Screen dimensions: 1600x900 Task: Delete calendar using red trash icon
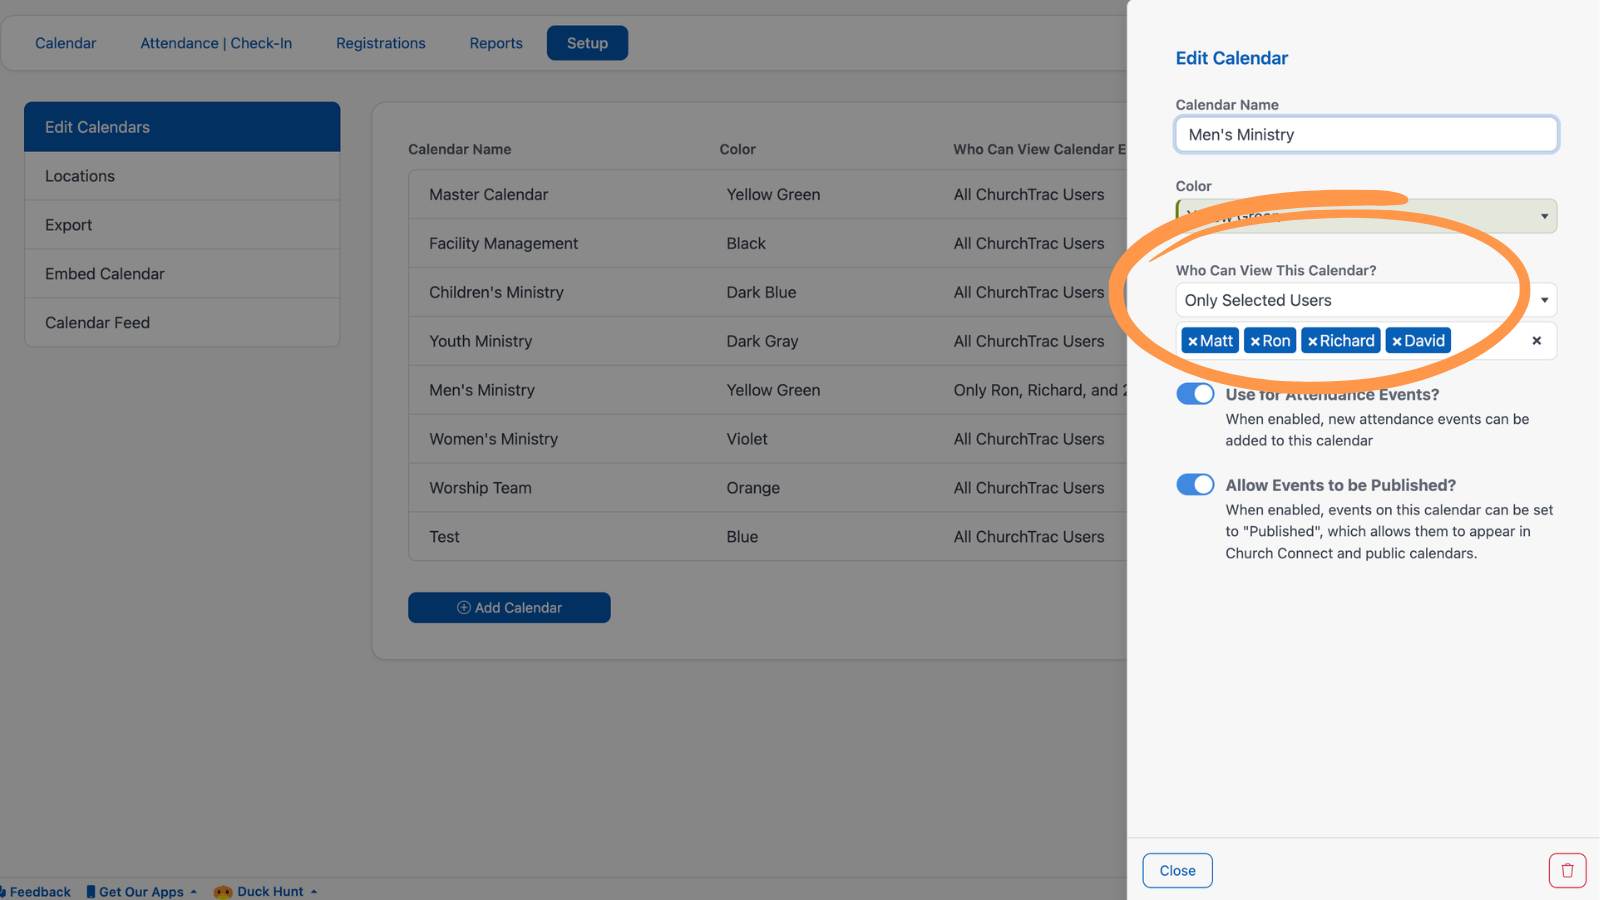tap(1567, 870)
